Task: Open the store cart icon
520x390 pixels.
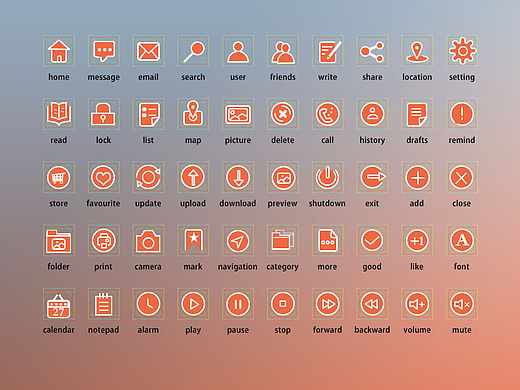Action: (x=59, y=177)
